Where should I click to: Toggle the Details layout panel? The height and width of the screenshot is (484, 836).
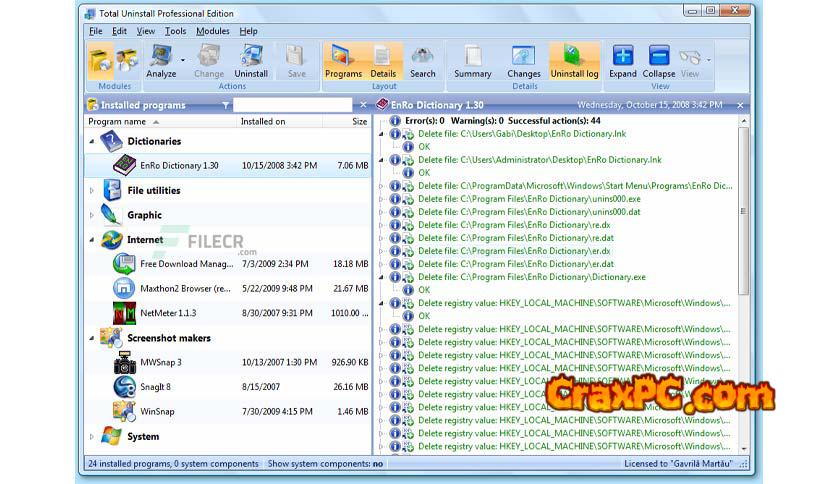(x=383, y=61)
